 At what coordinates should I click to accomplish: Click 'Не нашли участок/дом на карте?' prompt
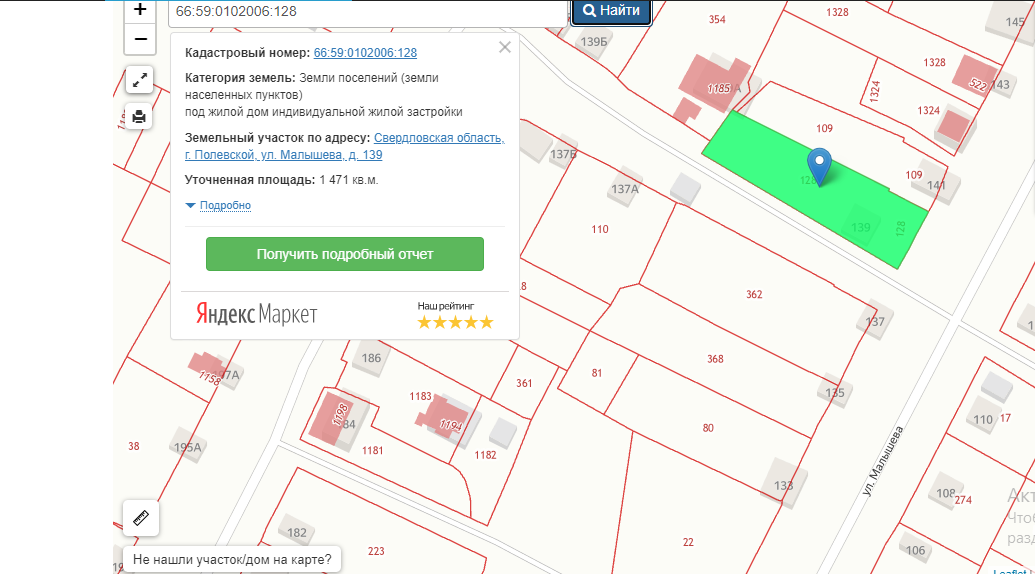pos(232,559)
